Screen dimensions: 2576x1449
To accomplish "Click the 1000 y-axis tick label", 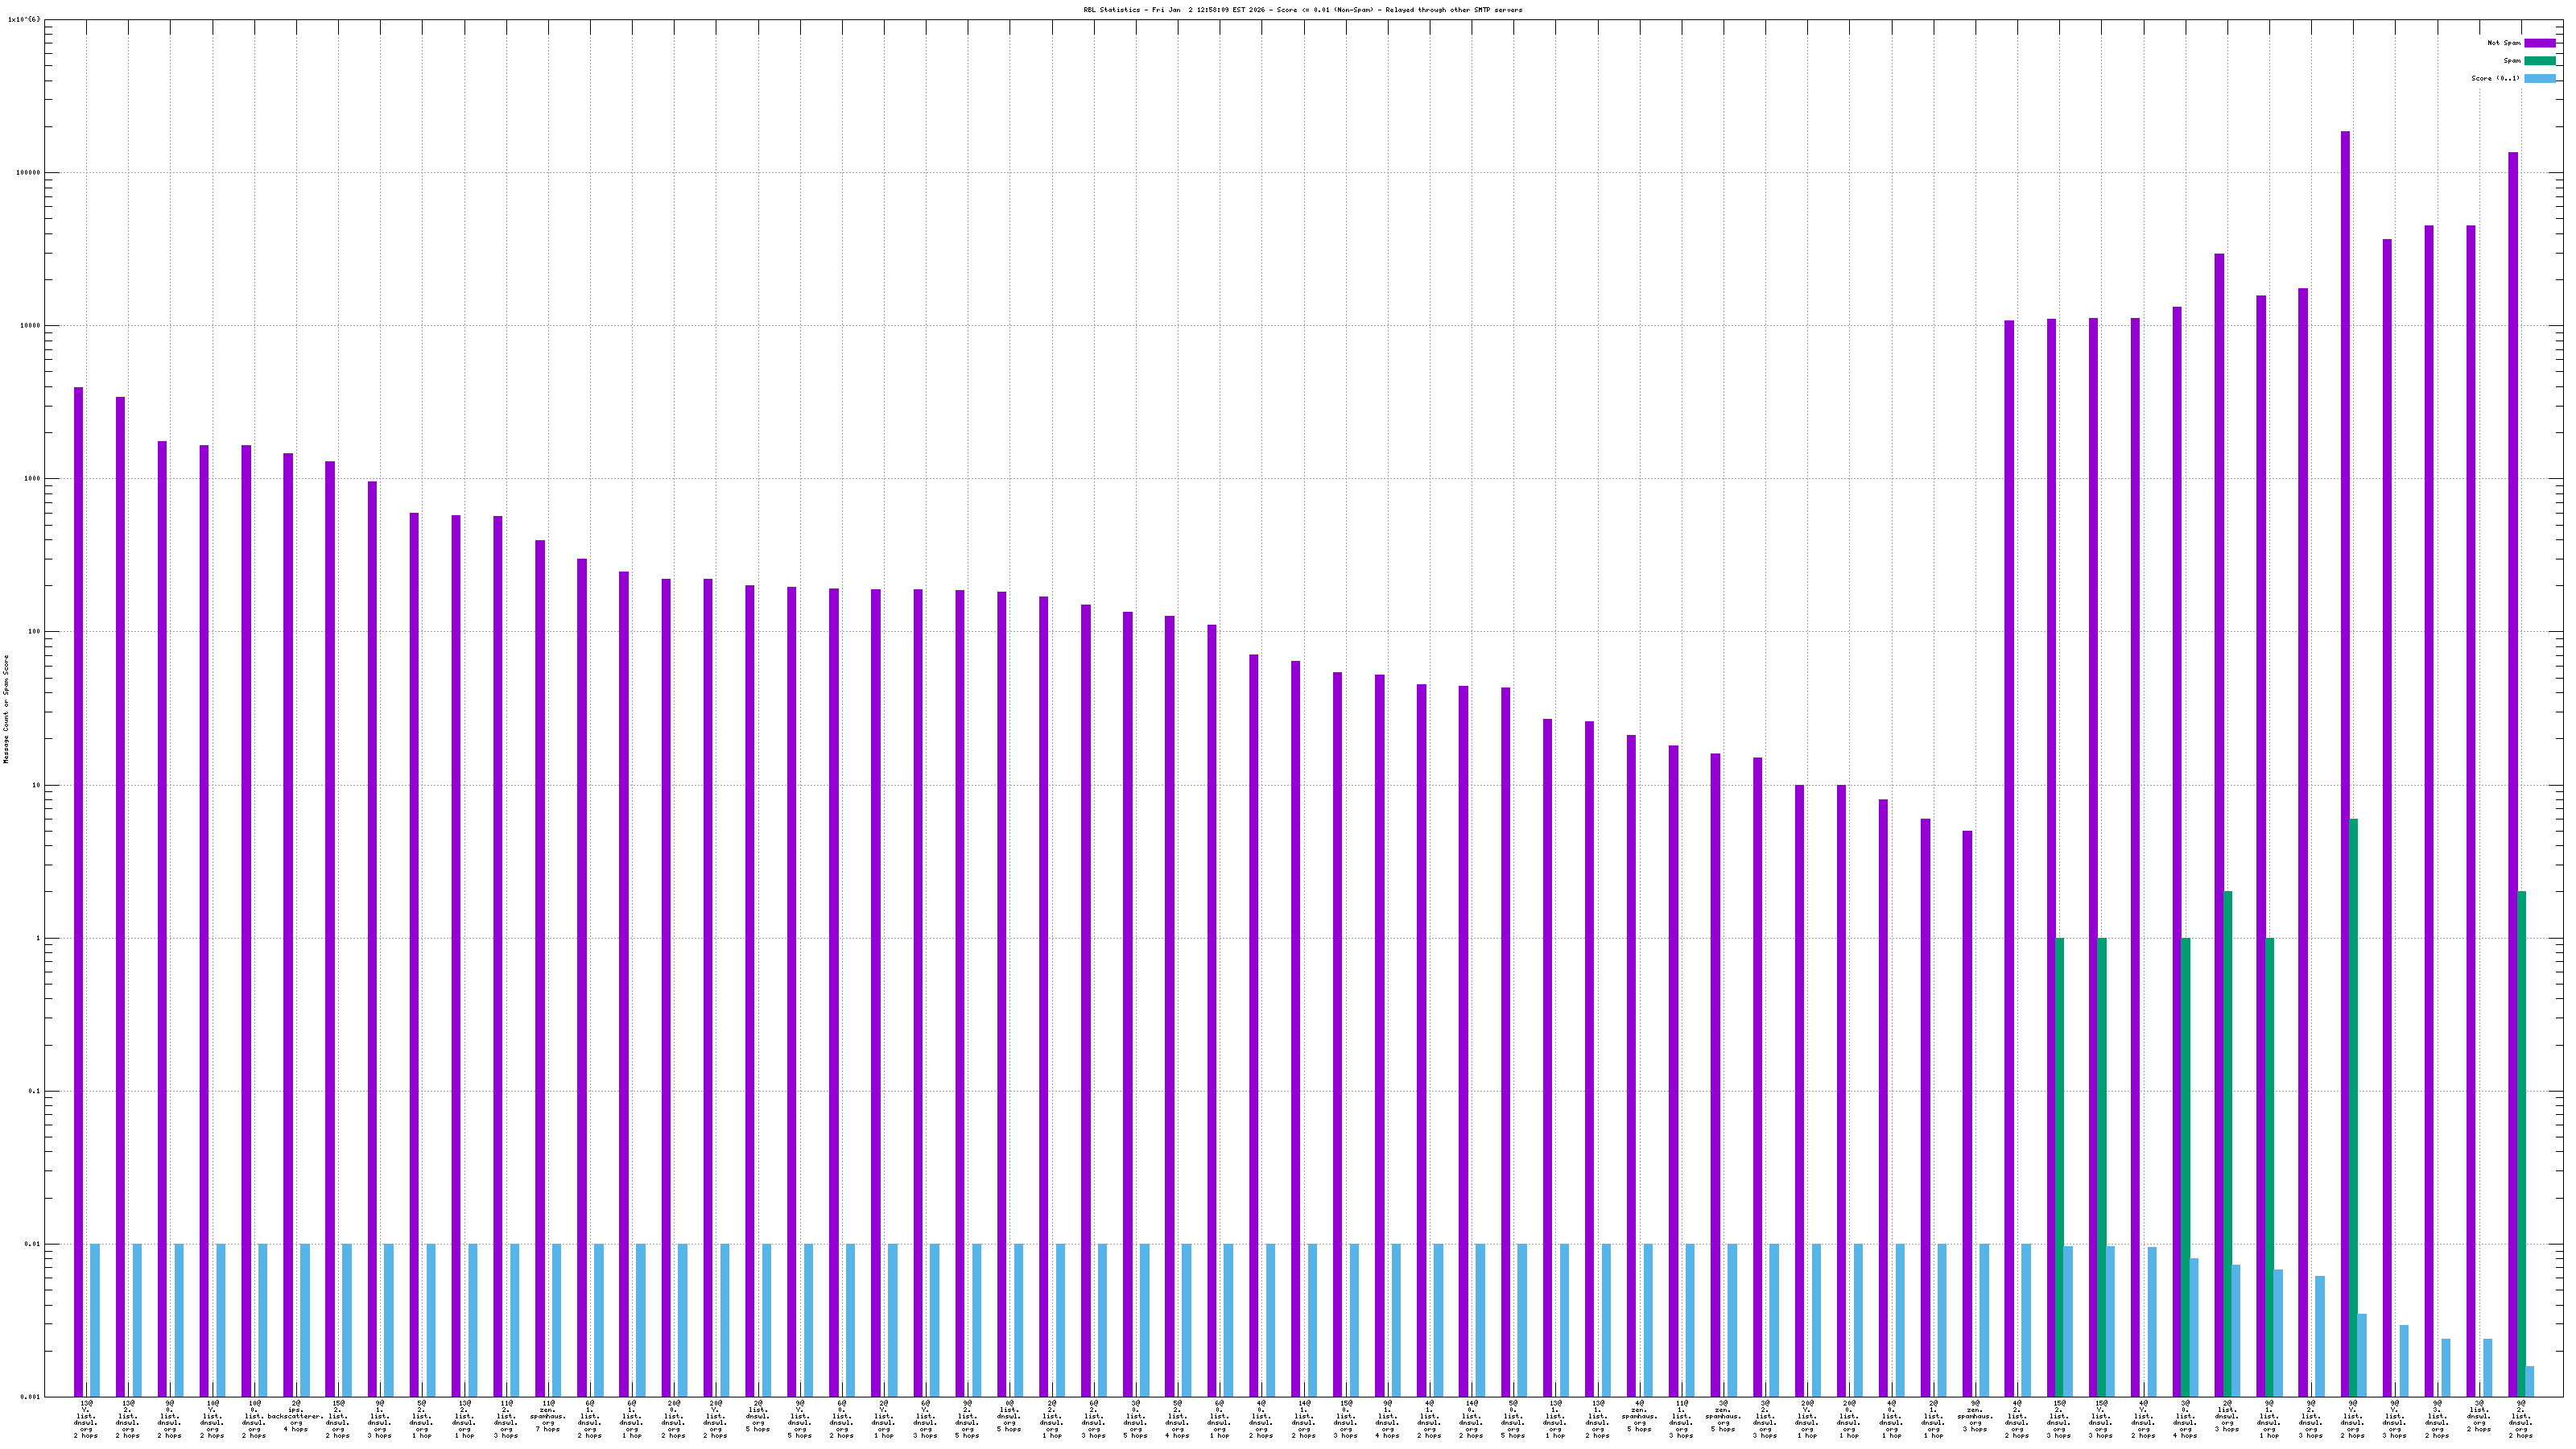I will (x=31, y=478).
